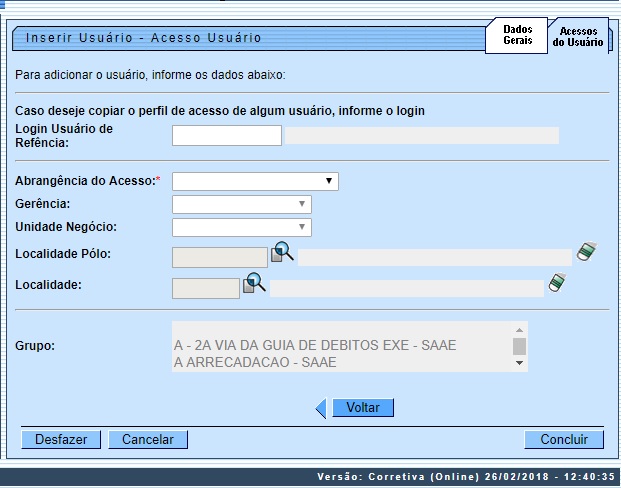Click the Desfazer button
Image resolution: width=621 pixels, height=488 pixels.
pos(61,439)
